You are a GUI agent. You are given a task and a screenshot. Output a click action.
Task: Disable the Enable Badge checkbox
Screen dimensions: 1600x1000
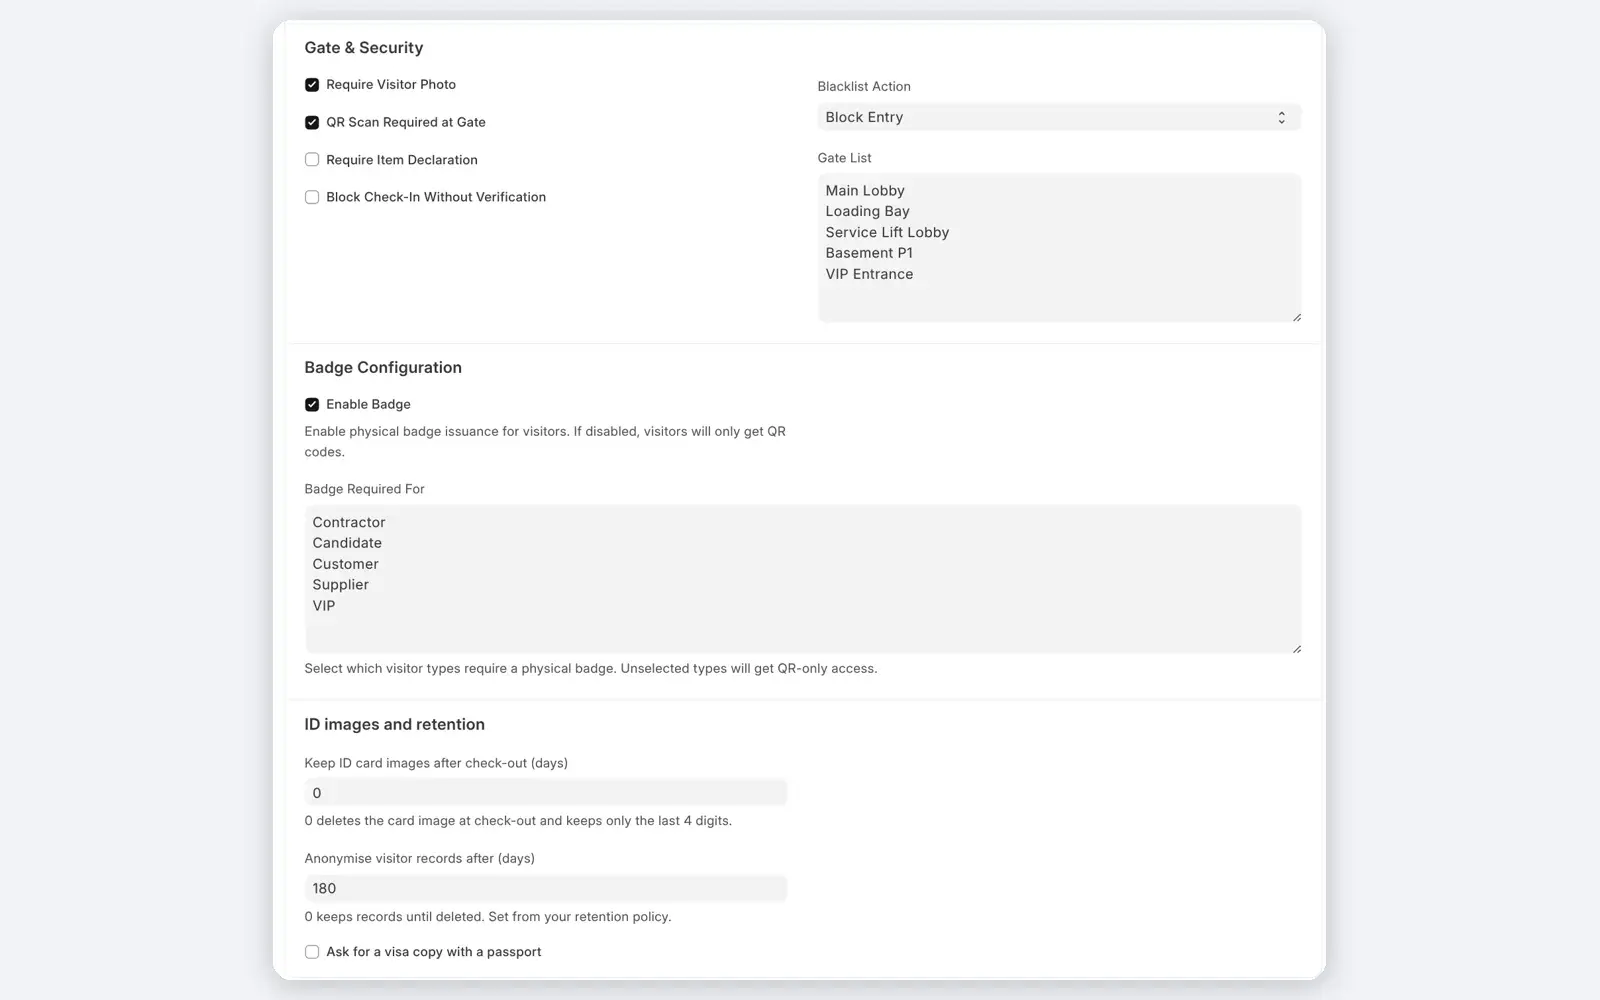click(312, 404)
